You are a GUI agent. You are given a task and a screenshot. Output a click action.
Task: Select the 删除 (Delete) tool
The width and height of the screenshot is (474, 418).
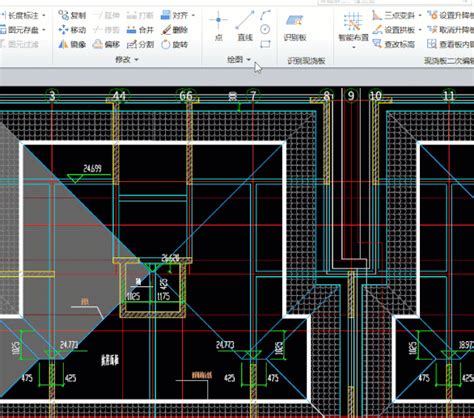click(x=174, y=30)
